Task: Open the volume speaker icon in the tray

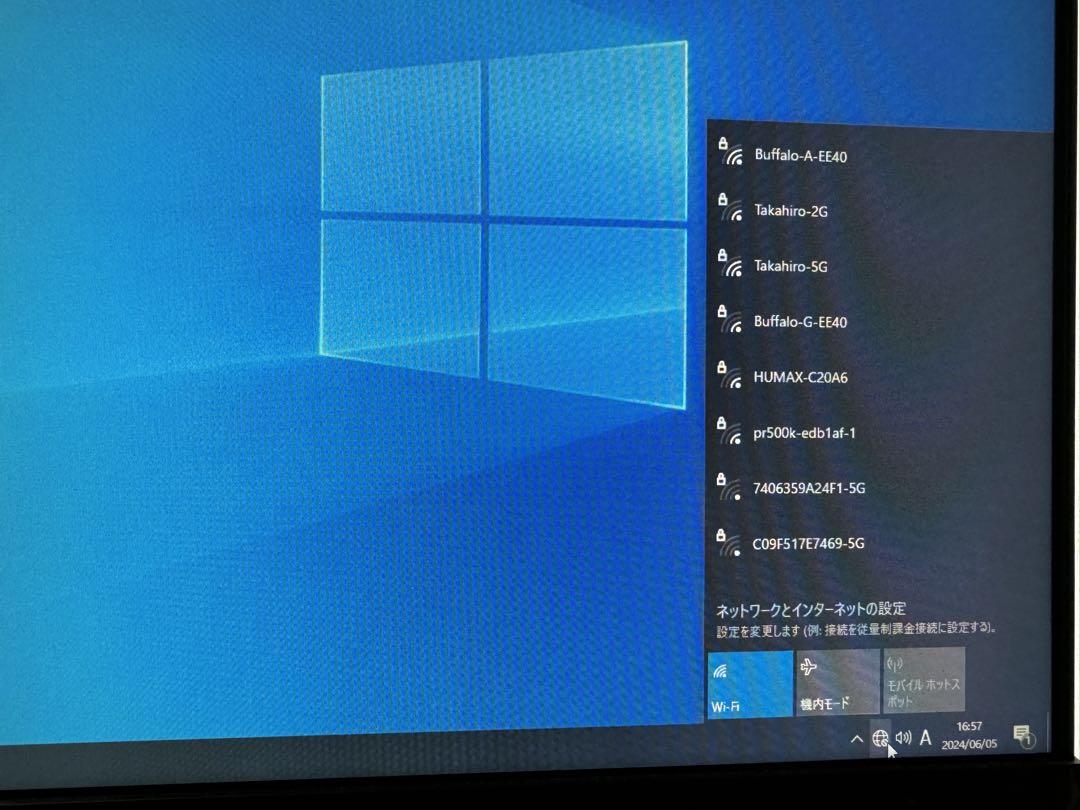Action: [x=903, y=738]
